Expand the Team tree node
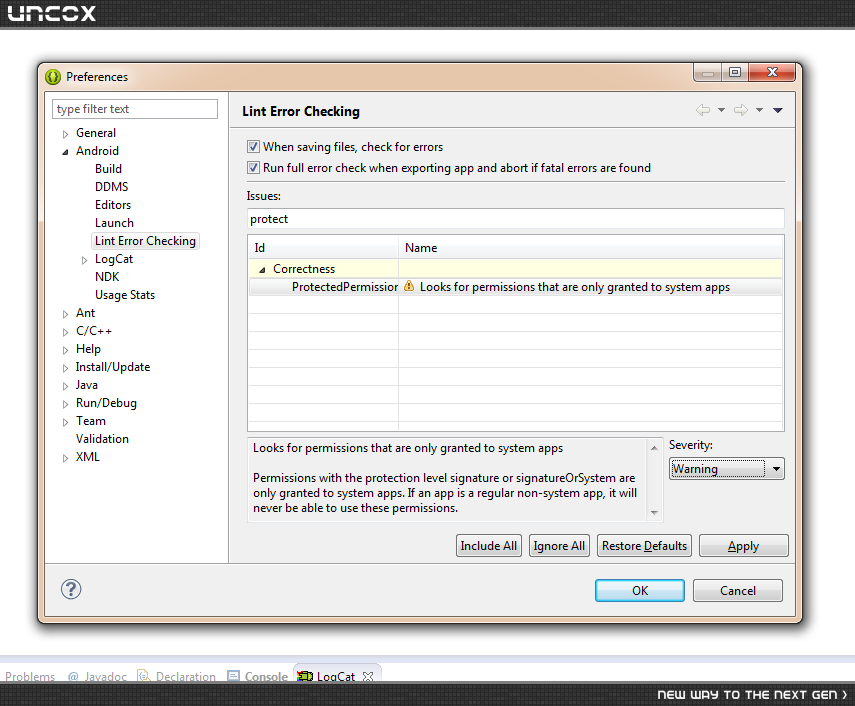Screen dimensions: 855x706 coord(65,422)
